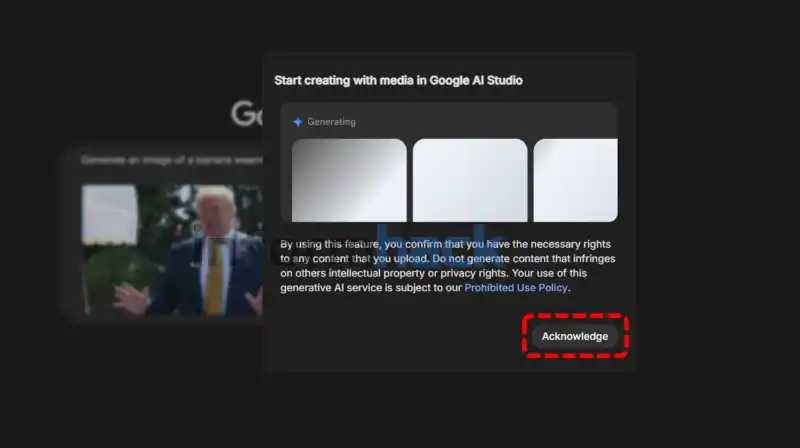
Task: Click the white awning in the background image
Action: (x=108, y=215)
